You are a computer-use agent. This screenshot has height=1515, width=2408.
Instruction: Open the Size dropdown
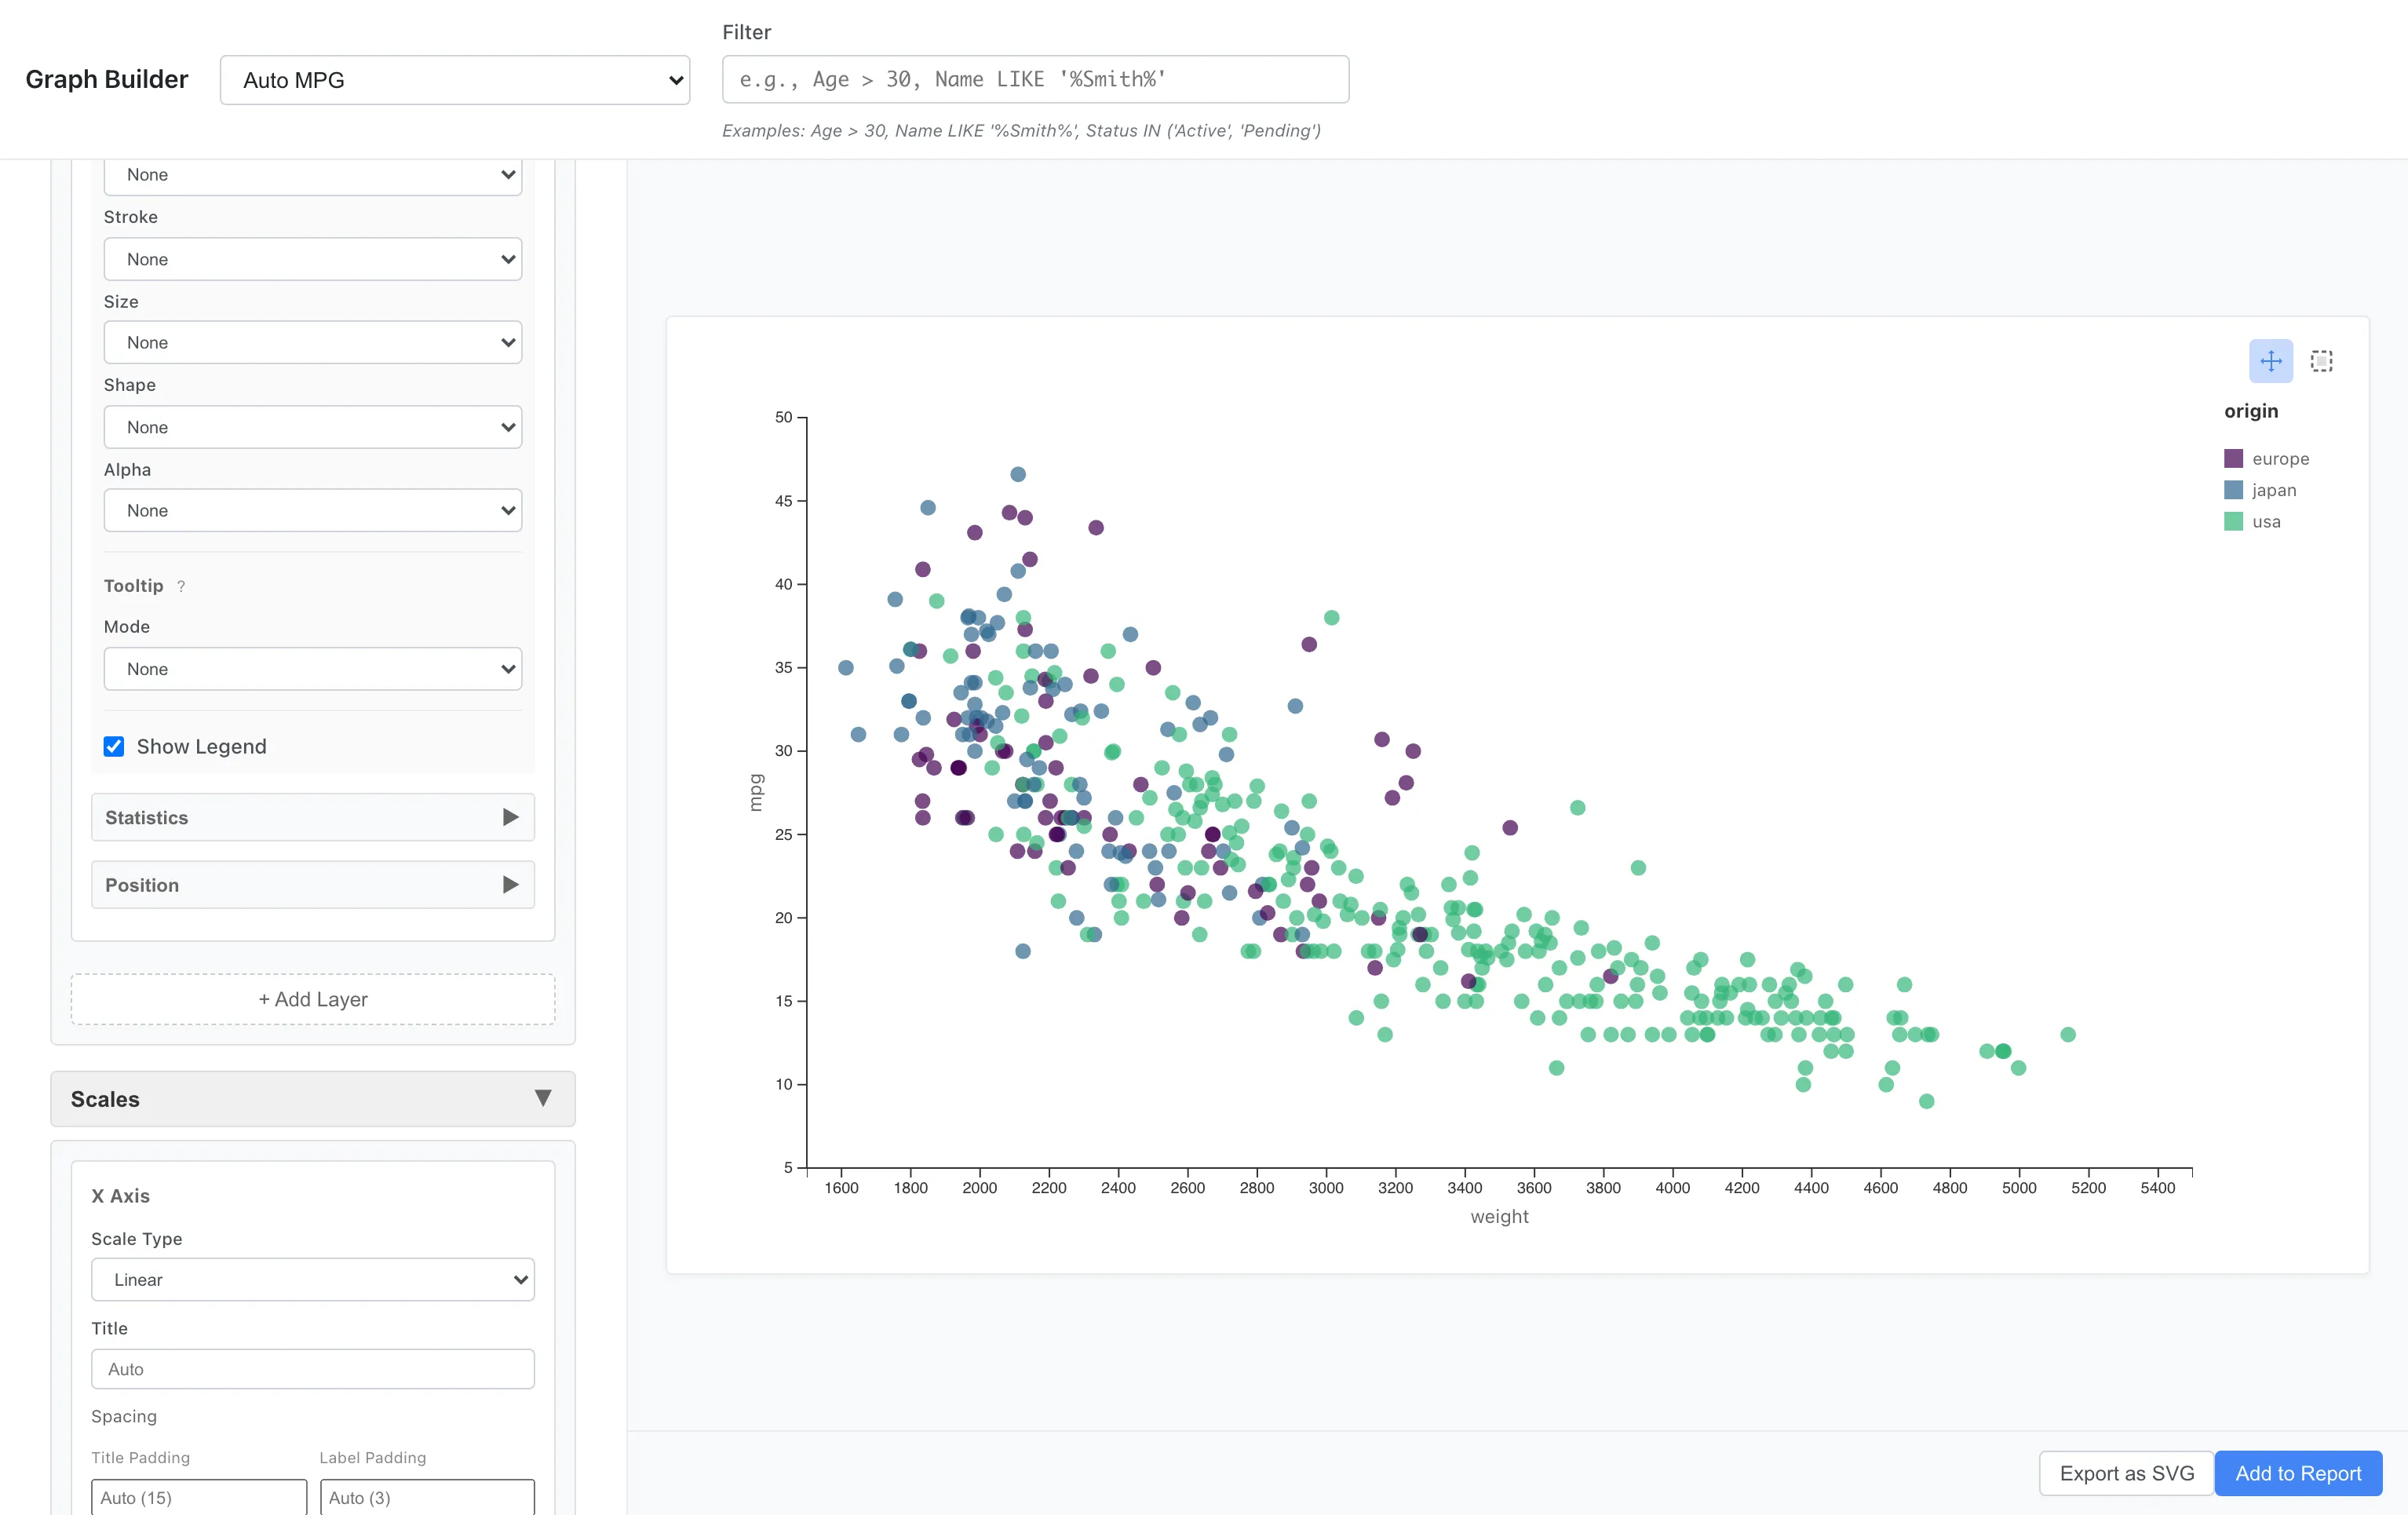[x=313, y=342]
